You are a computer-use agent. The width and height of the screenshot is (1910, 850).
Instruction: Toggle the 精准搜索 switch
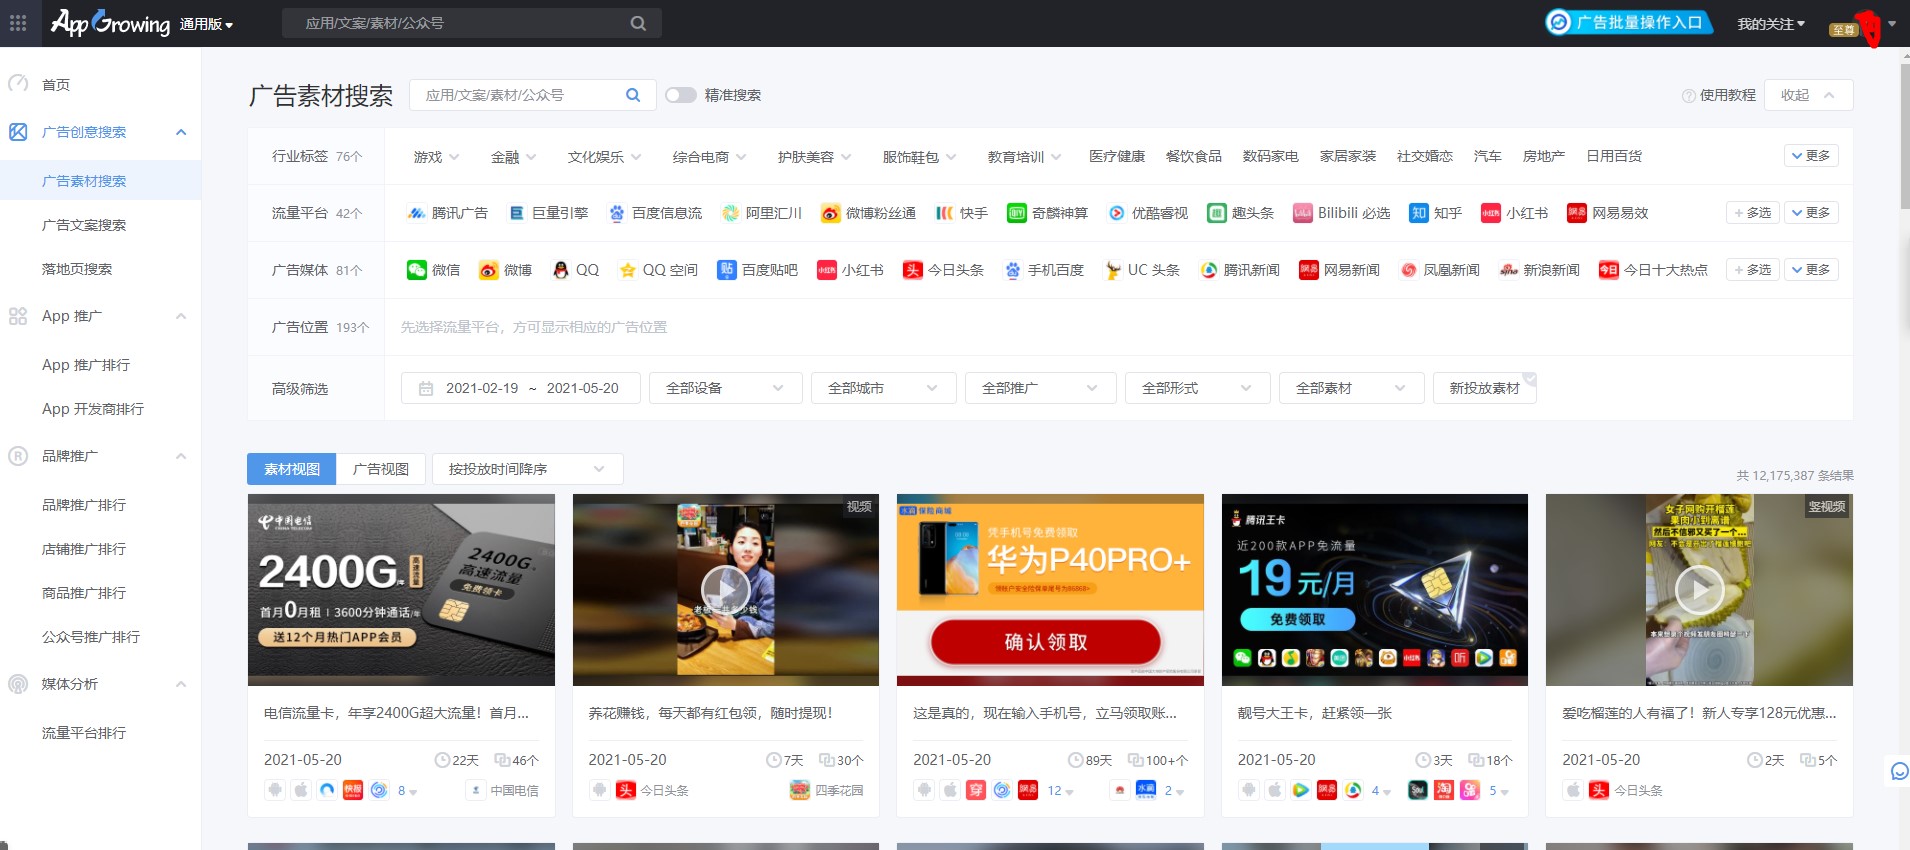681,95
